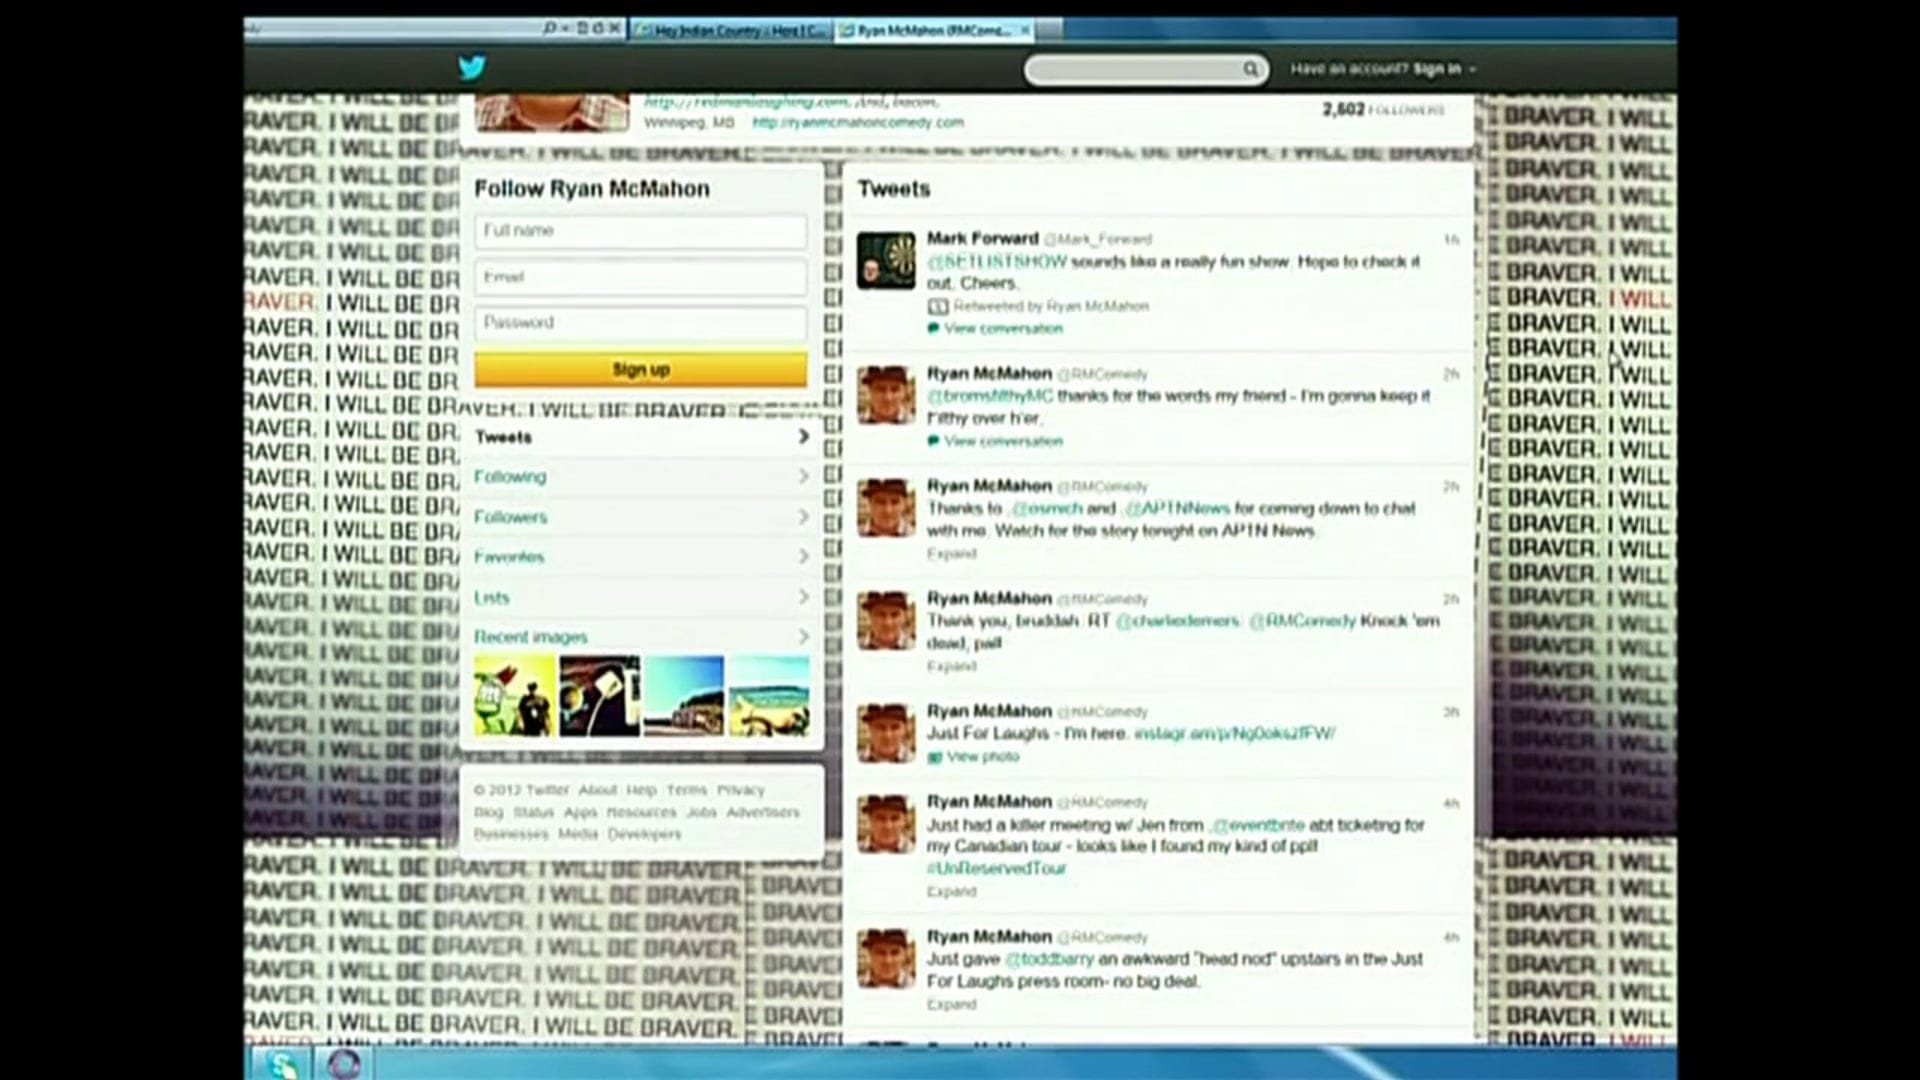Click the purple ring icon on the taskbar

[344, 1064]
